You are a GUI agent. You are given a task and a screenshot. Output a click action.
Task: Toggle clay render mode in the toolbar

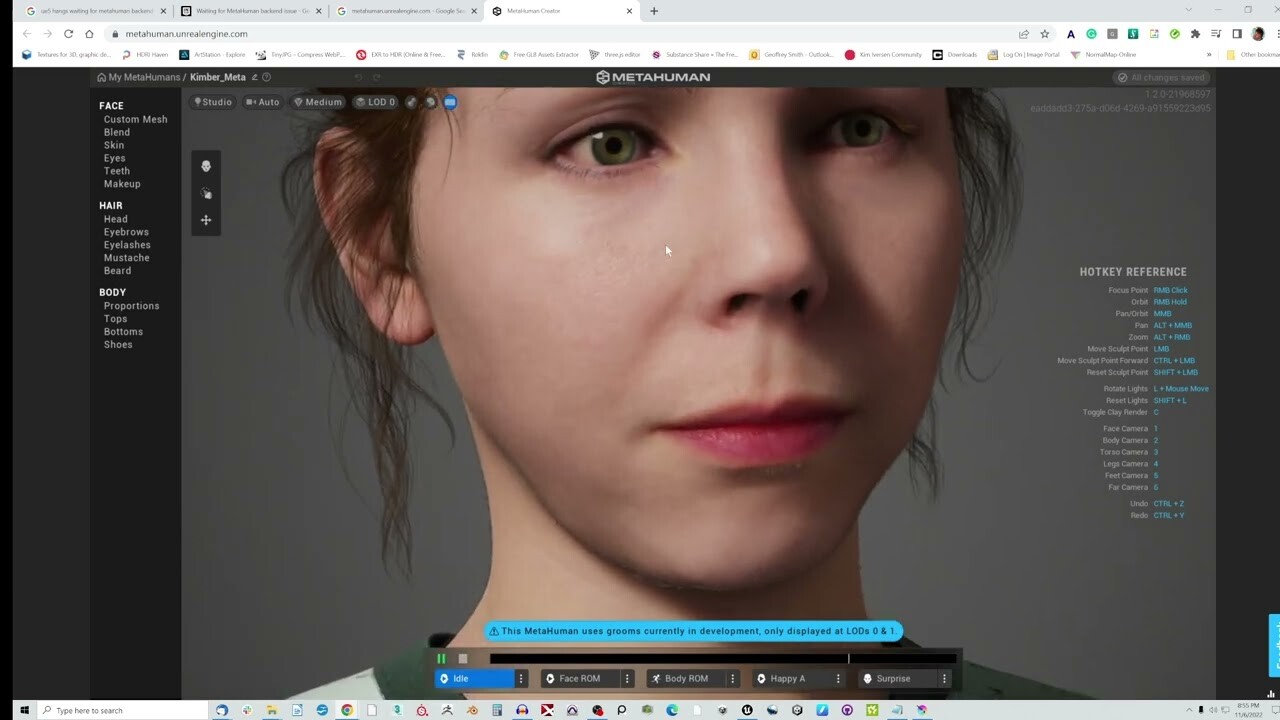(x=411, y=101)
